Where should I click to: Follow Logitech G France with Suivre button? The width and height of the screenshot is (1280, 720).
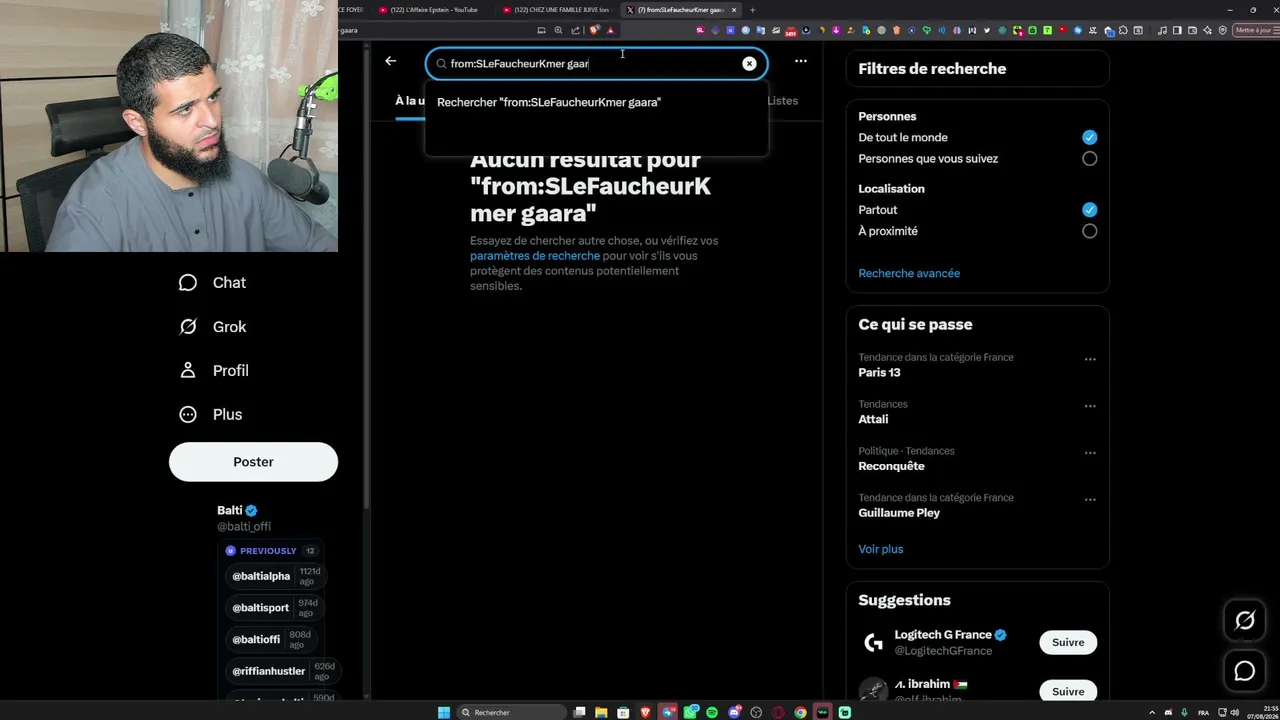[1068, 642]
